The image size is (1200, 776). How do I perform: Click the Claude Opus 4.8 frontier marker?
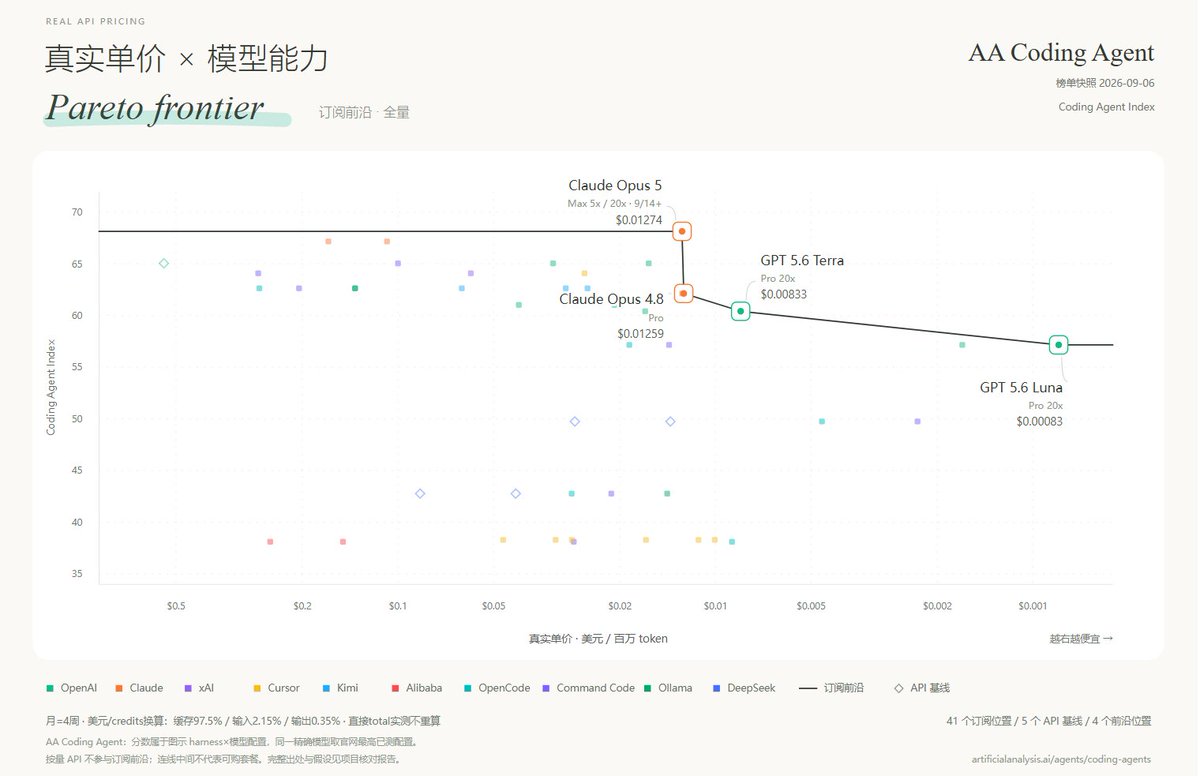tap(683, 293)
